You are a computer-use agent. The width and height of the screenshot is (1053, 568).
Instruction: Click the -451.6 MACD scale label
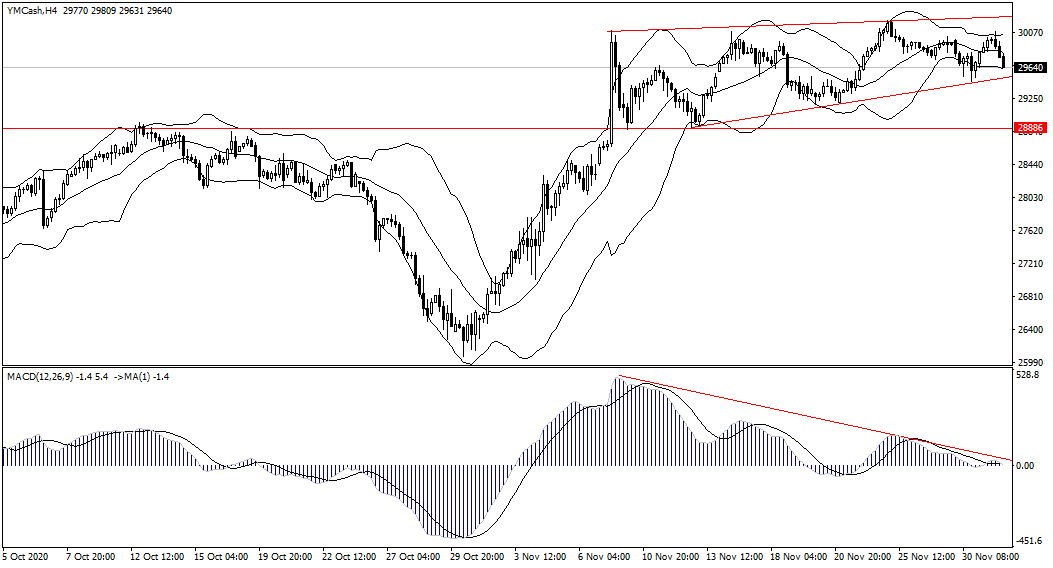(1030, 540)
